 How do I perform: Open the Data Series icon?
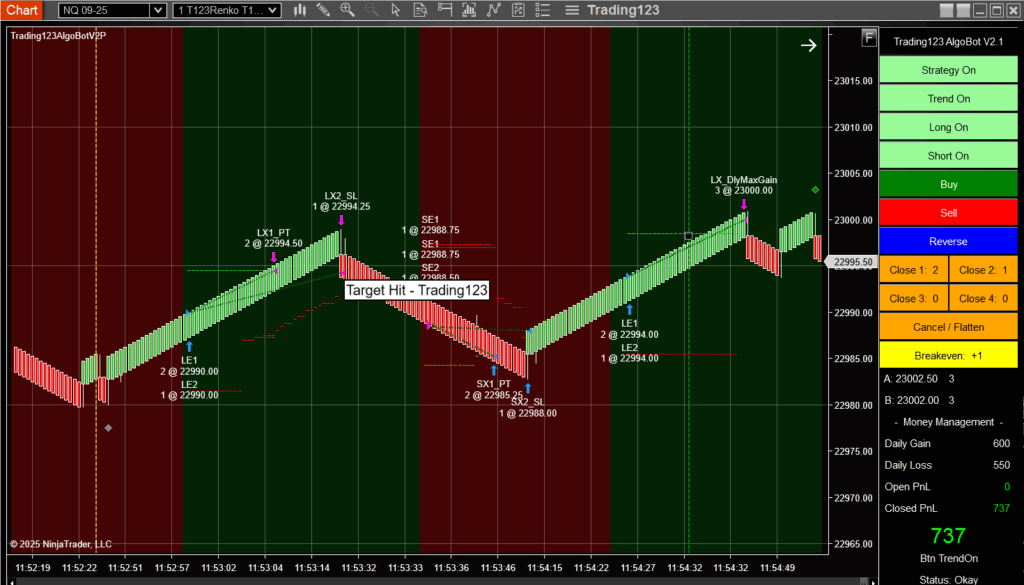[469, 10]
